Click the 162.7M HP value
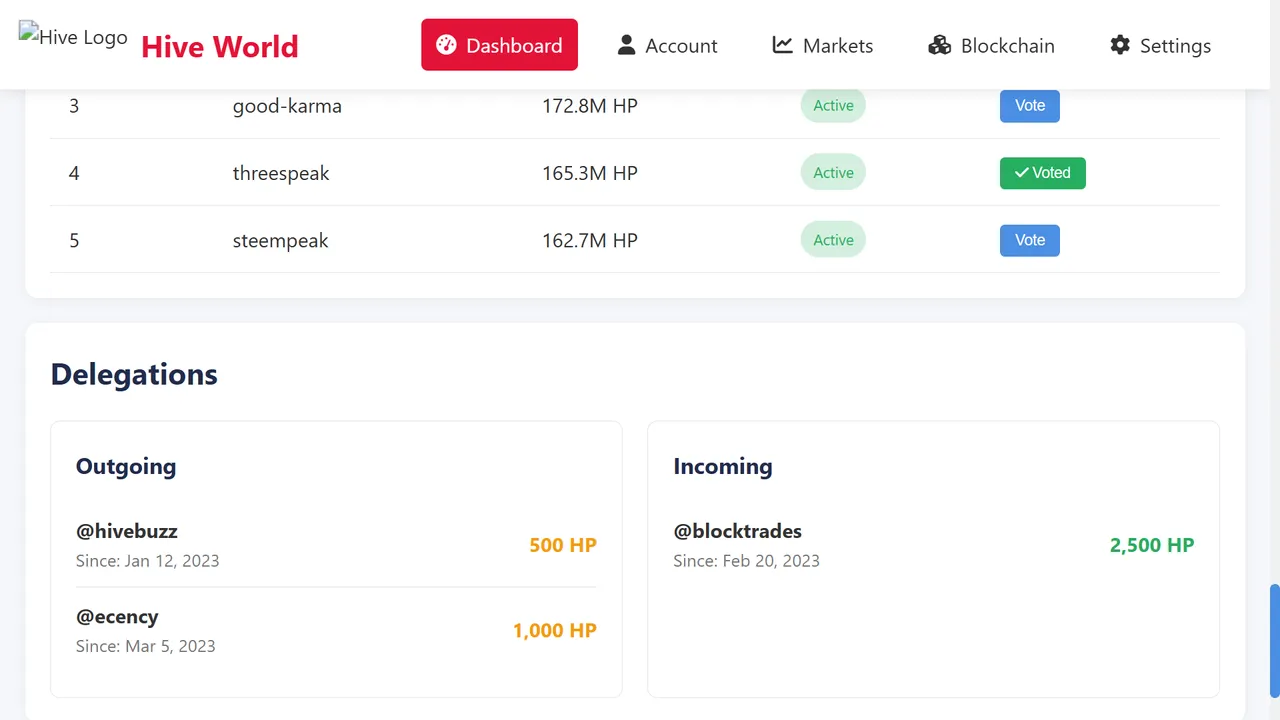Image resolution: width=1280 pixels, height=720 pixels. click(590, 240)
